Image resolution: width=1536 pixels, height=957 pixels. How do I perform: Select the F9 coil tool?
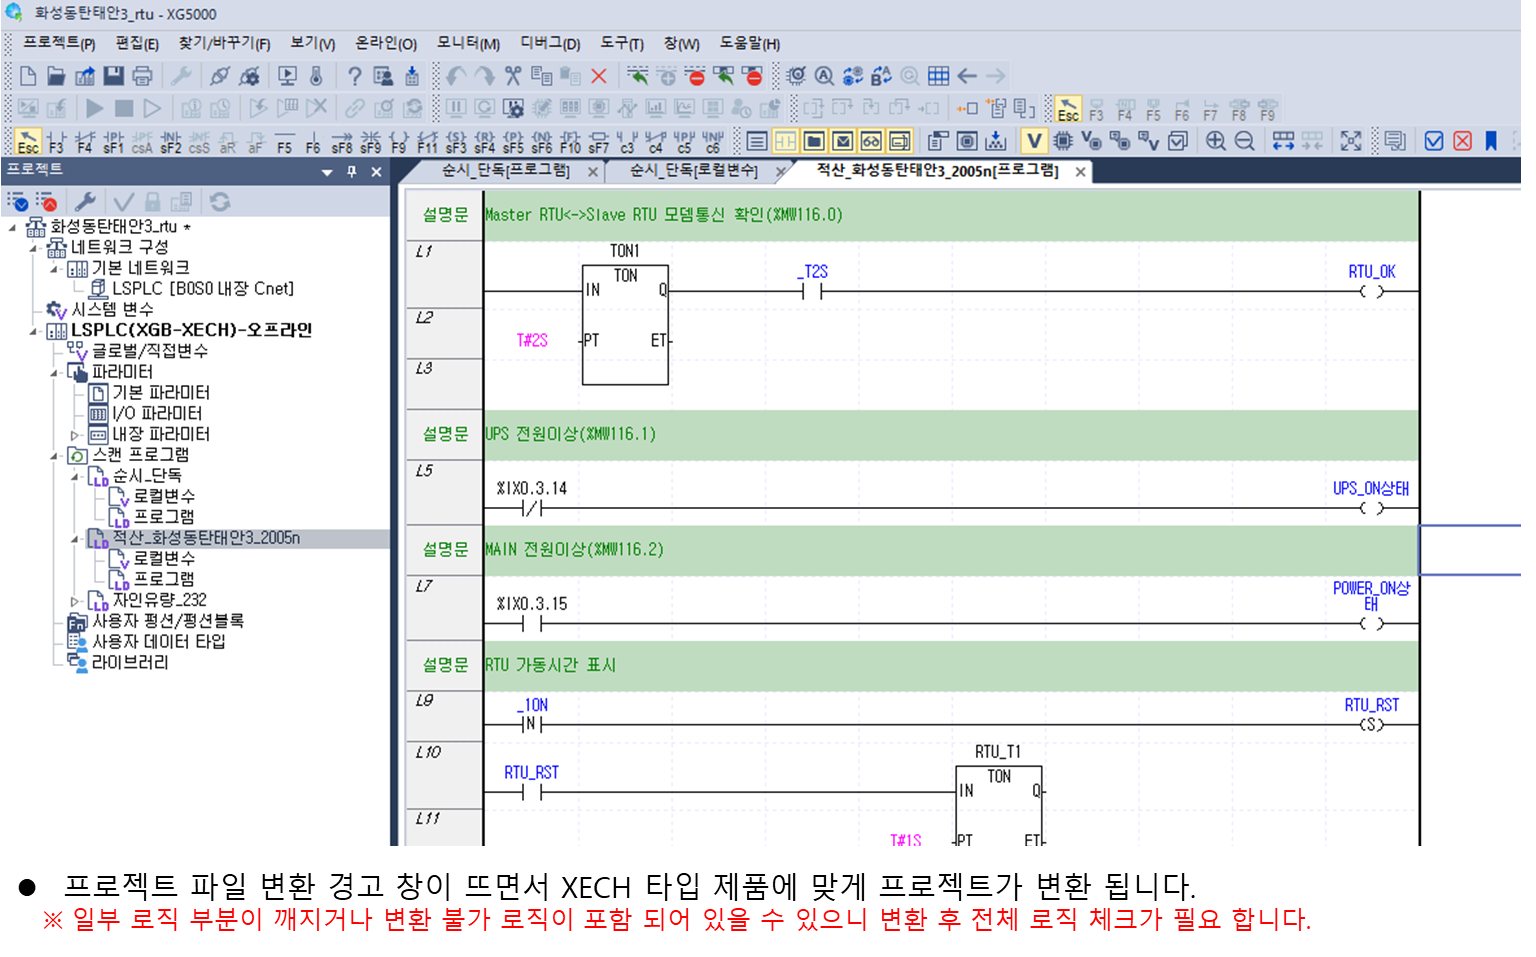click(x=399, y=141)
